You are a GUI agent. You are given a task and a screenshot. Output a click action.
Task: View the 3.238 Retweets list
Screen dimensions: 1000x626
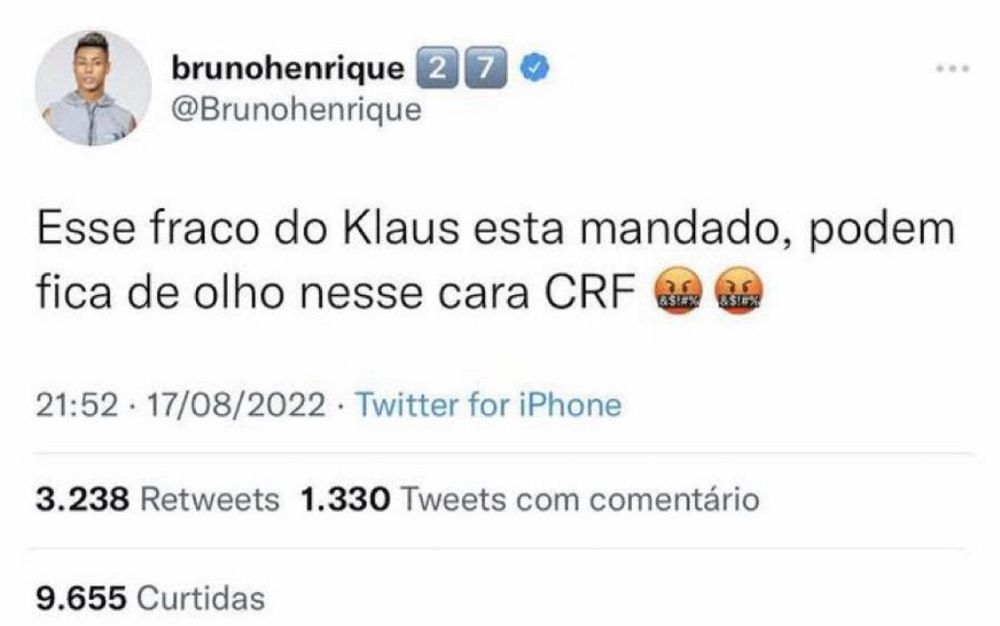158,499
